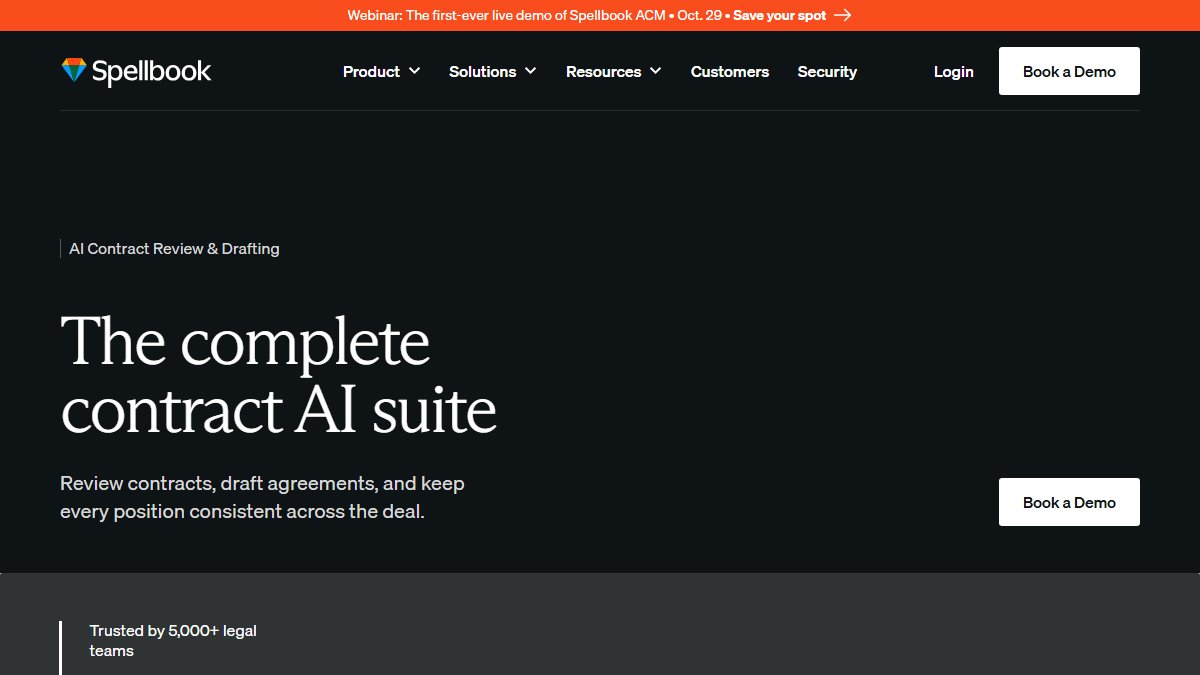The height and width of the screenshot is (675, 1200).
Task: Click the Spellbook gem logo icon
Action: [74, 70]
